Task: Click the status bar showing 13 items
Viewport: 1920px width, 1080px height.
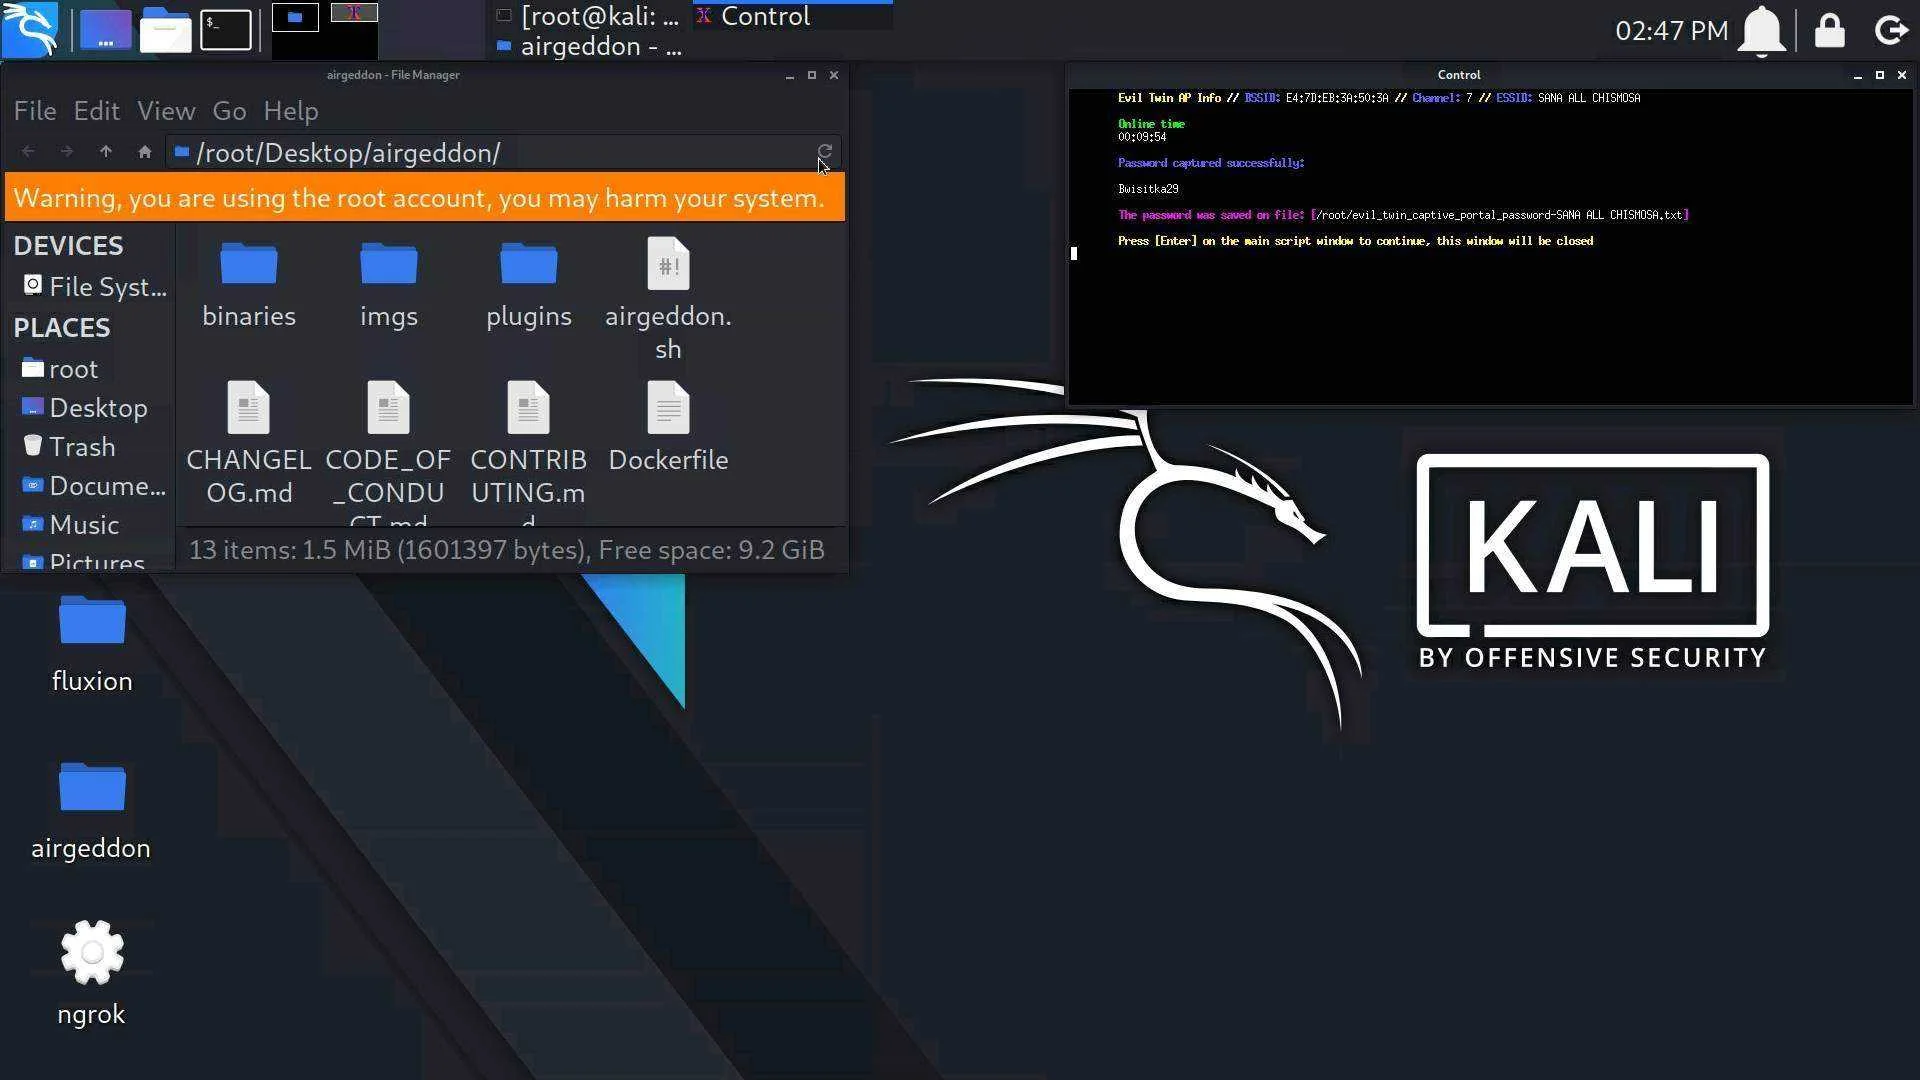Action: coord(507,550)
